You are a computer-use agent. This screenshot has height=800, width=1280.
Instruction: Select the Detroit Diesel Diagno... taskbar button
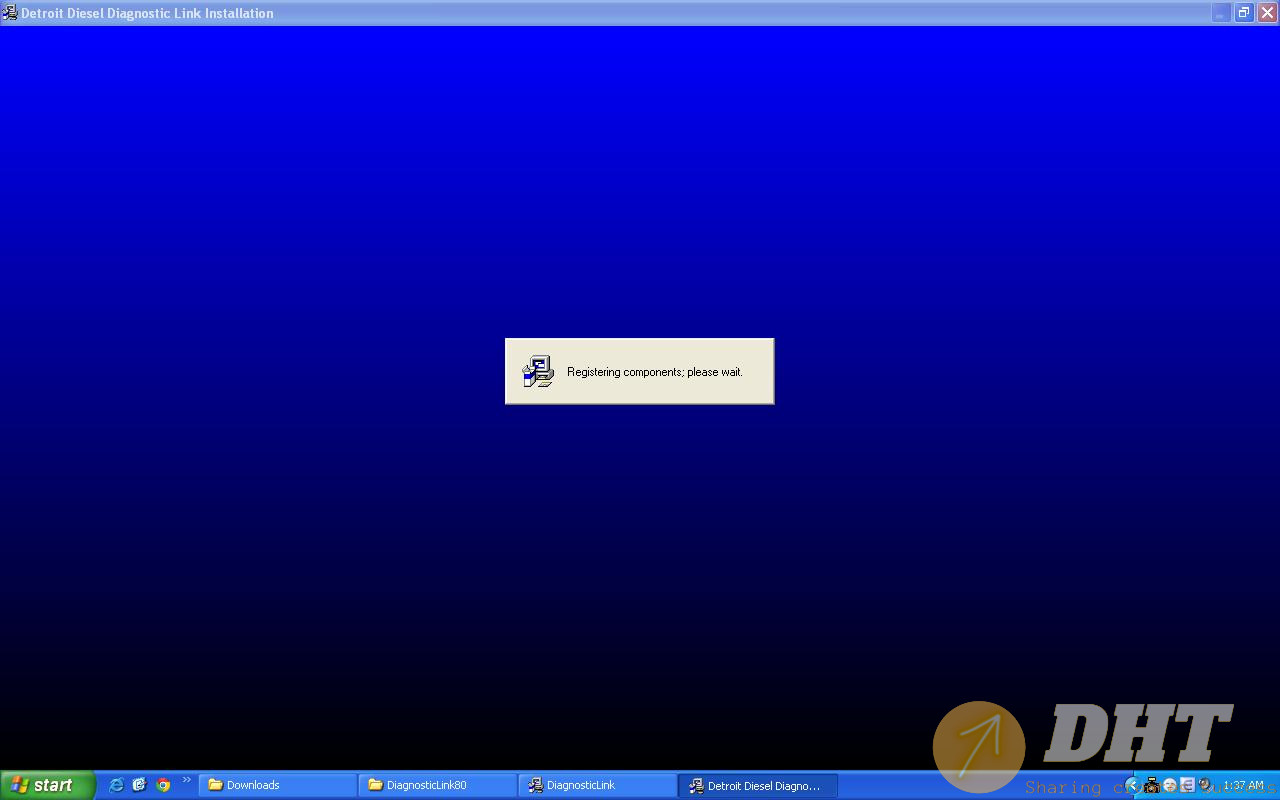757,785
